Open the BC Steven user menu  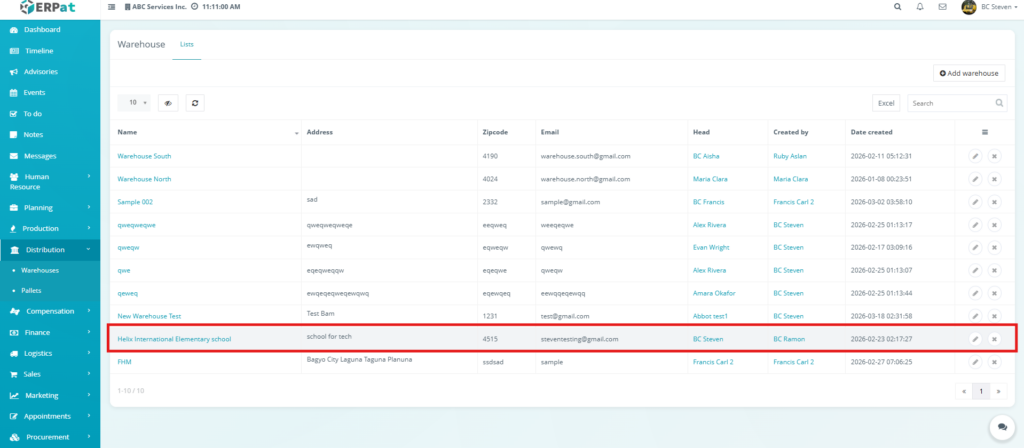(x=989, y=7)
